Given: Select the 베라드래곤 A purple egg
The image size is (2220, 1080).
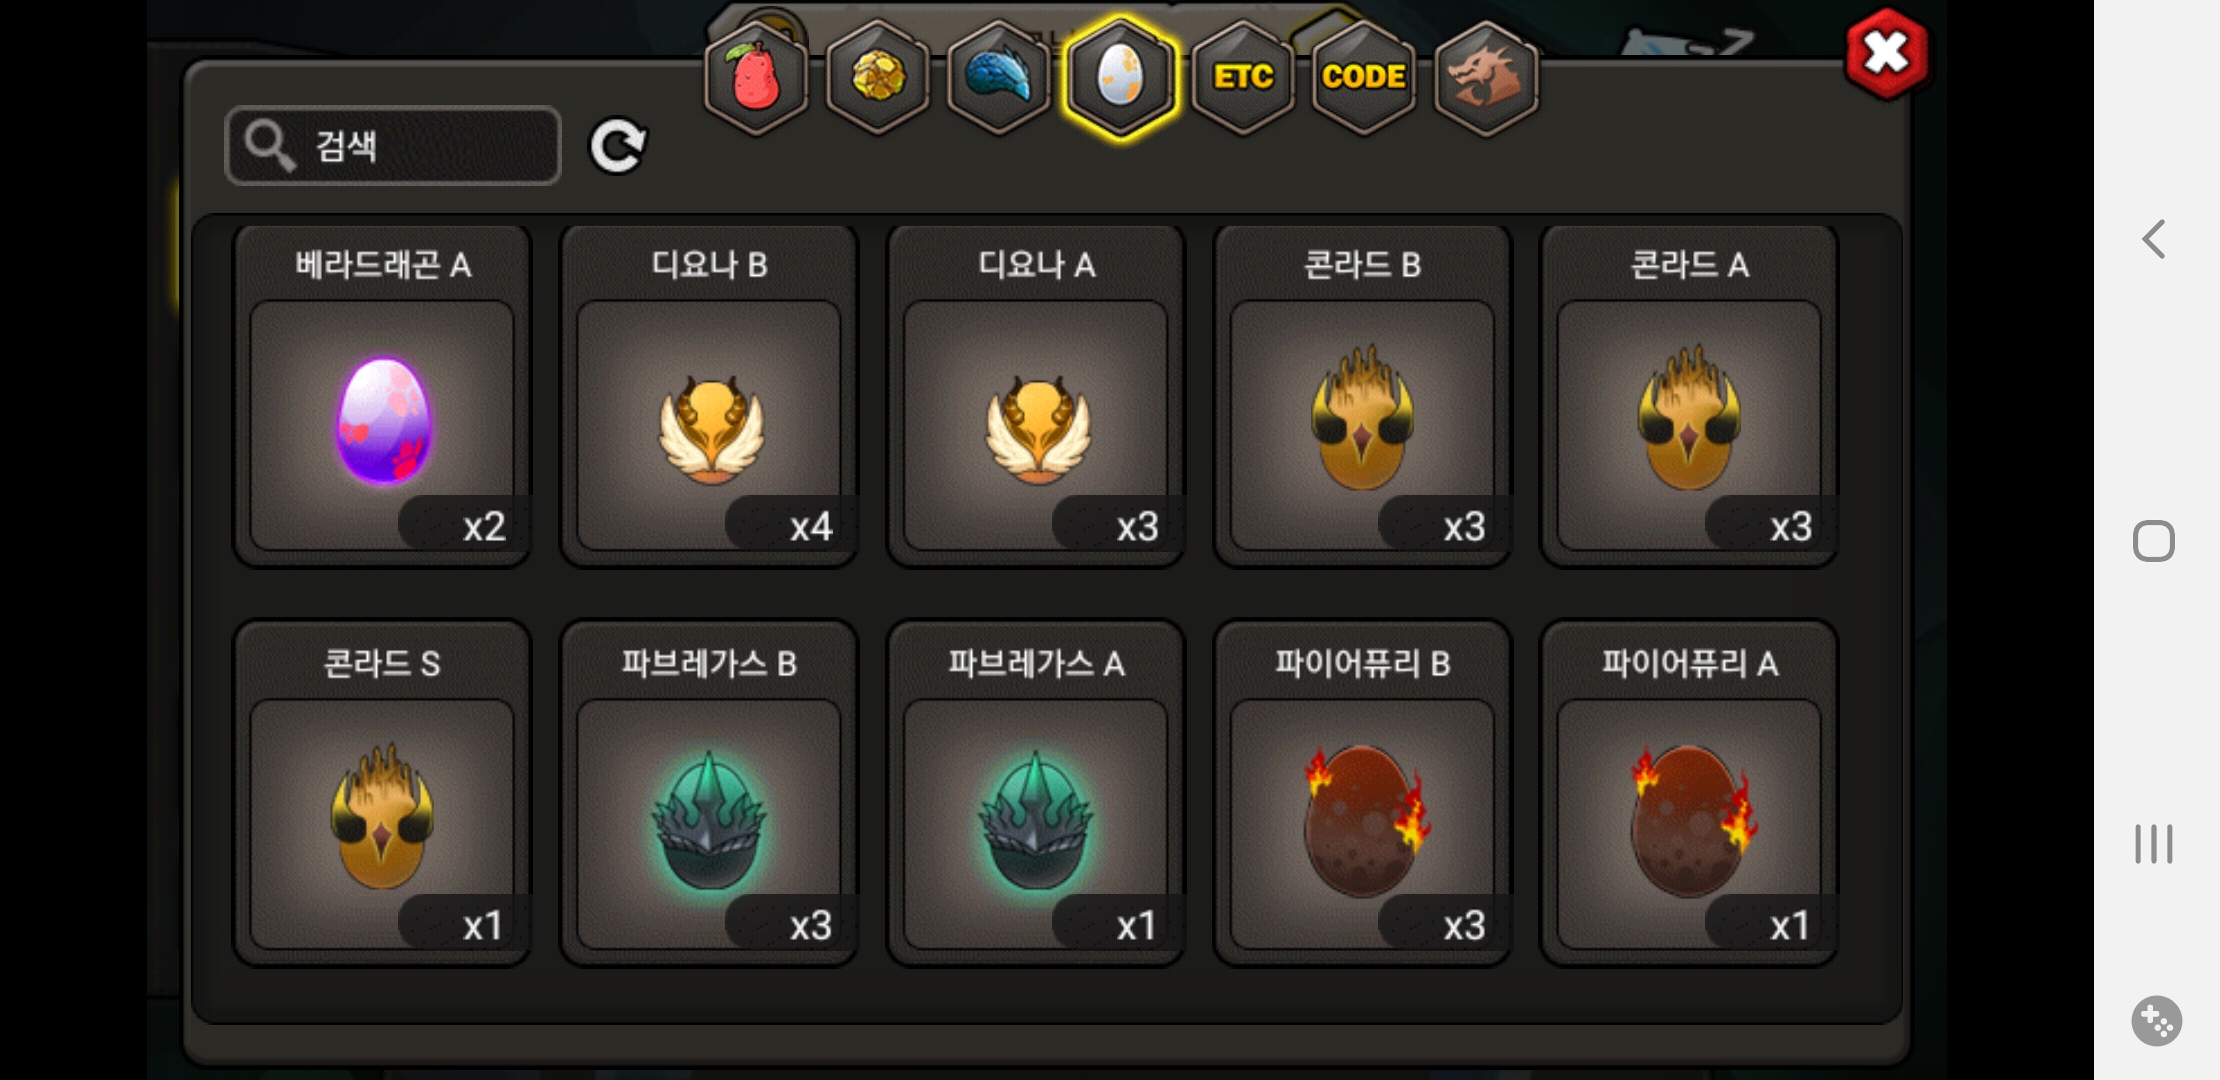Looking at the screenshot, I should coord(382,396).
